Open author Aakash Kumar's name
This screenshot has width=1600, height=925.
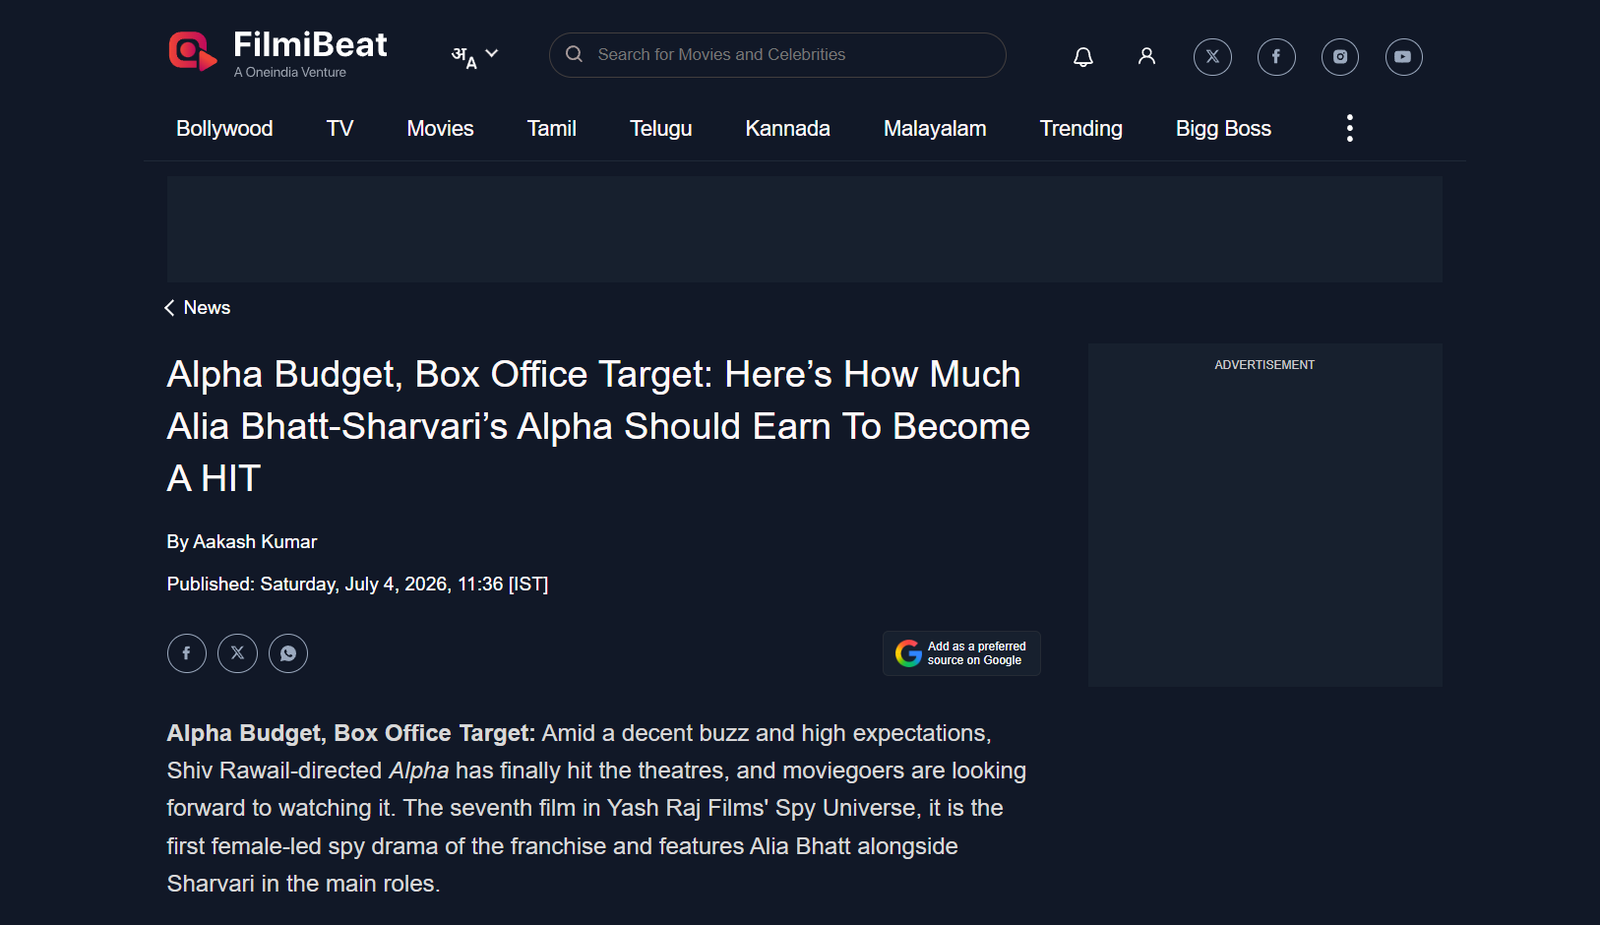pyautogui.click(x=255, y=542)
